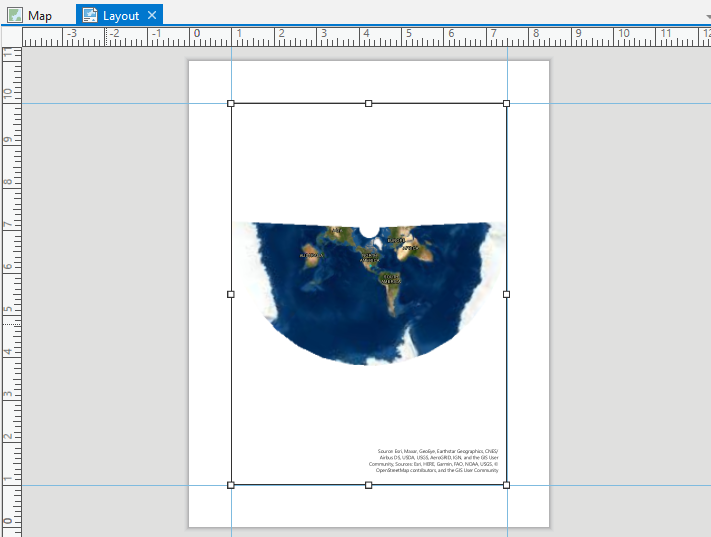Click the left-middle handle of map frame
This screenshot has height=537, width=711.
(x=231, y=294)
